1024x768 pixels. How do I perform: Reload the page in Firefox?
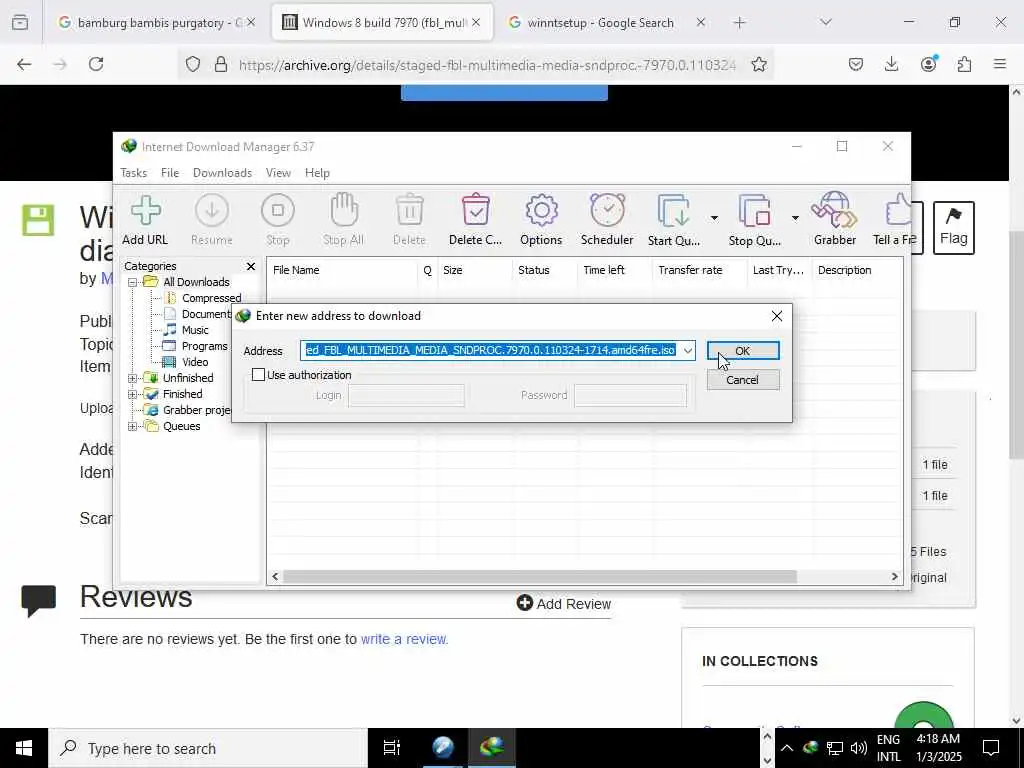pos(96,64)
